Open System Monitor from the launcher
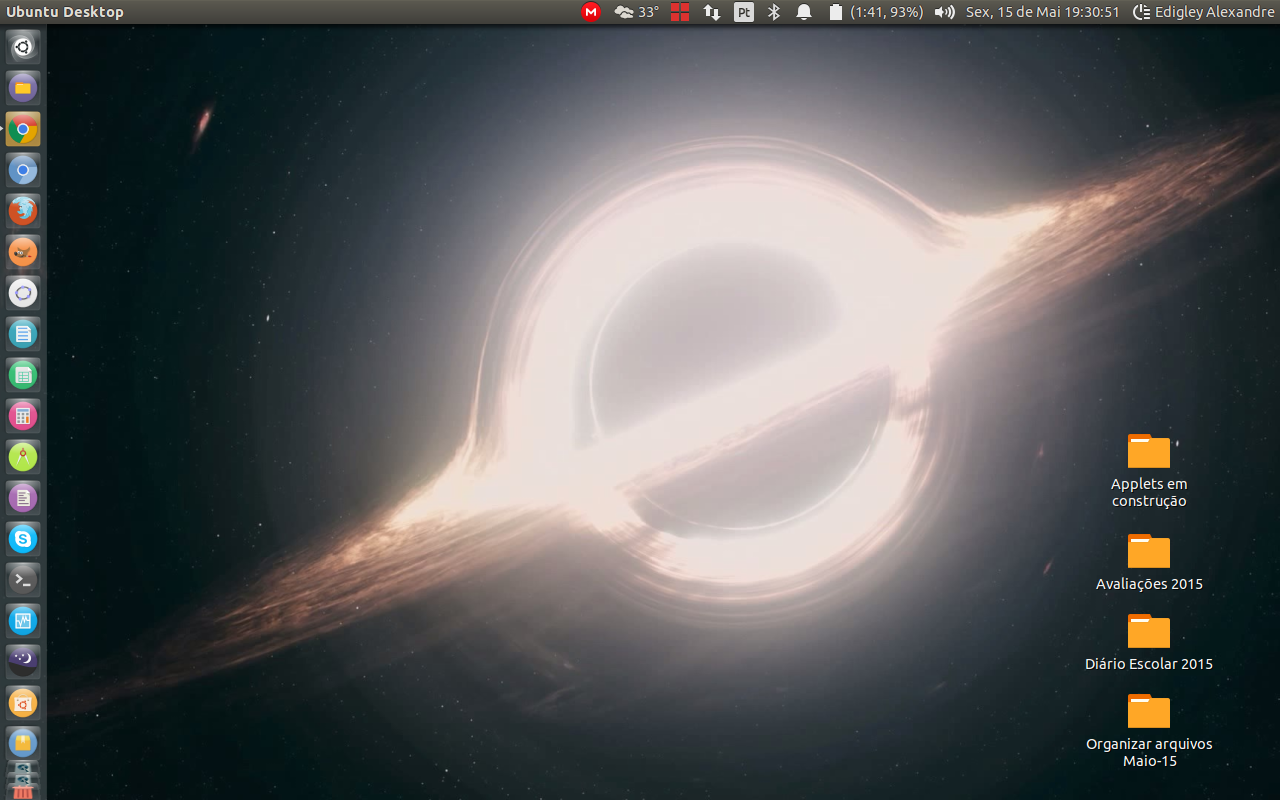 [23, 621]
